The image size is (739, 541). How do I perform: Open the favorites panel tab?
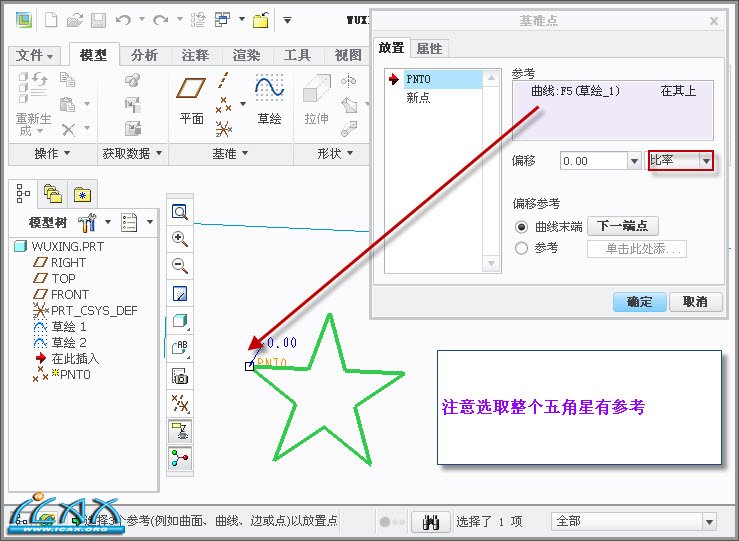[x=82, y=194]
